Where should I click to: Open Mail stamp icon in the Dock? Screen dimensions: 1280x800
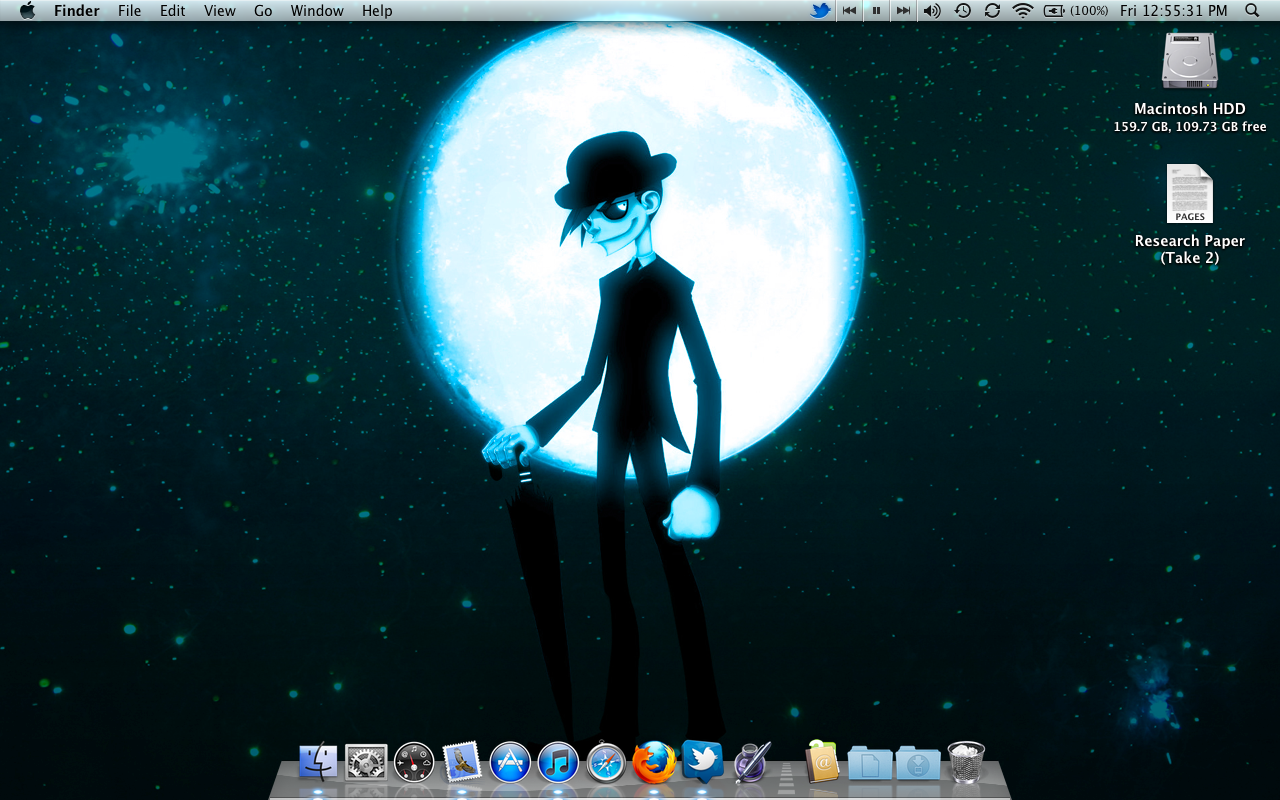coord(462,762)
